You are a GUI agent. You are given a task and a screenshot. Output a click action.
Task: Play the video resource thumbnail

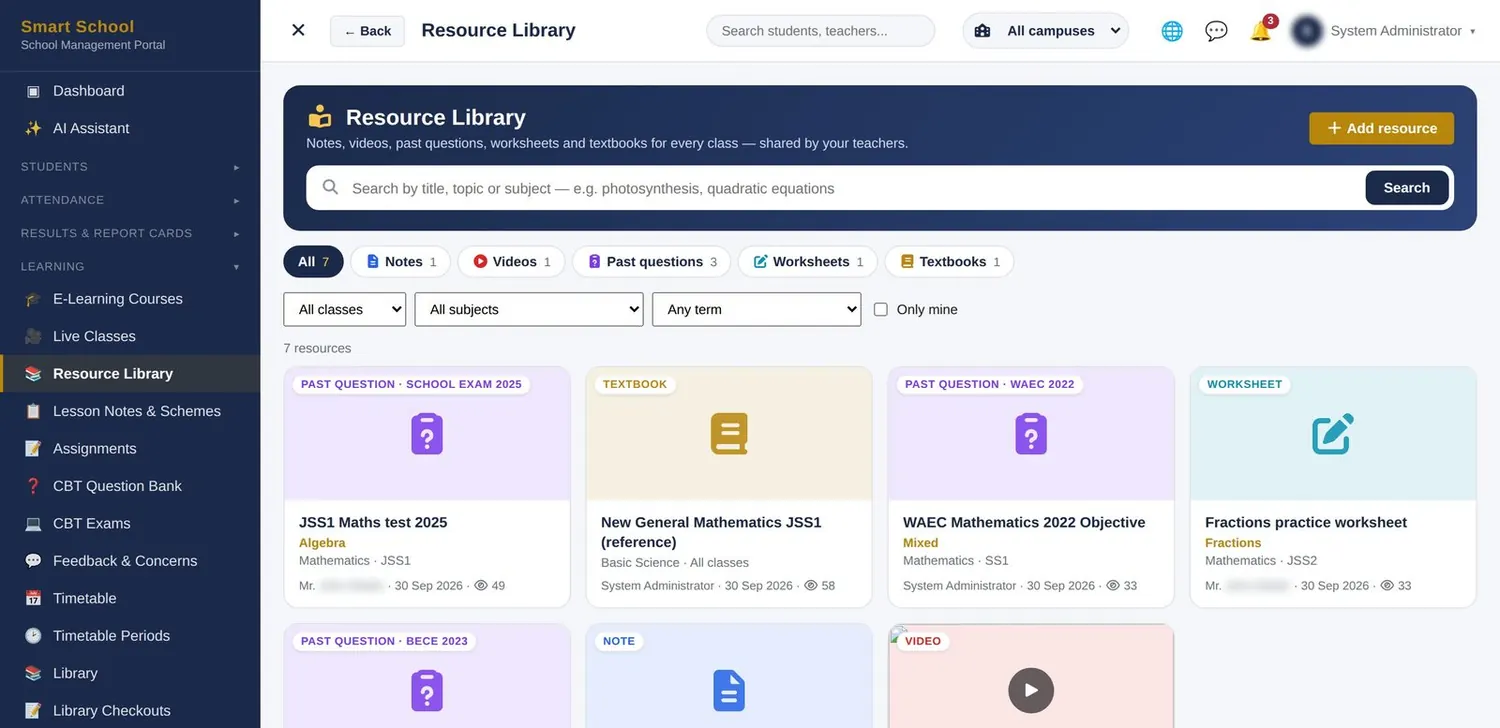(x=1031, y=690)
